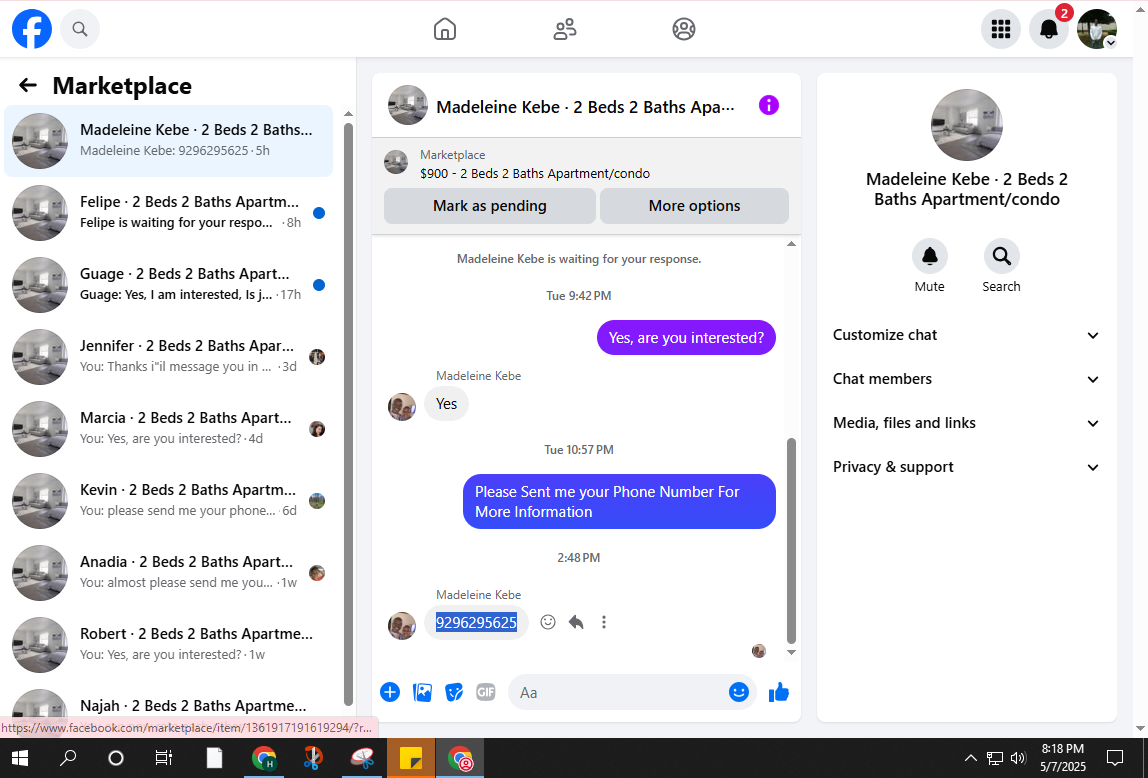Open the taskbar clock showing 8:18 PM
1148x778 pixels.
coord(1063,758)
